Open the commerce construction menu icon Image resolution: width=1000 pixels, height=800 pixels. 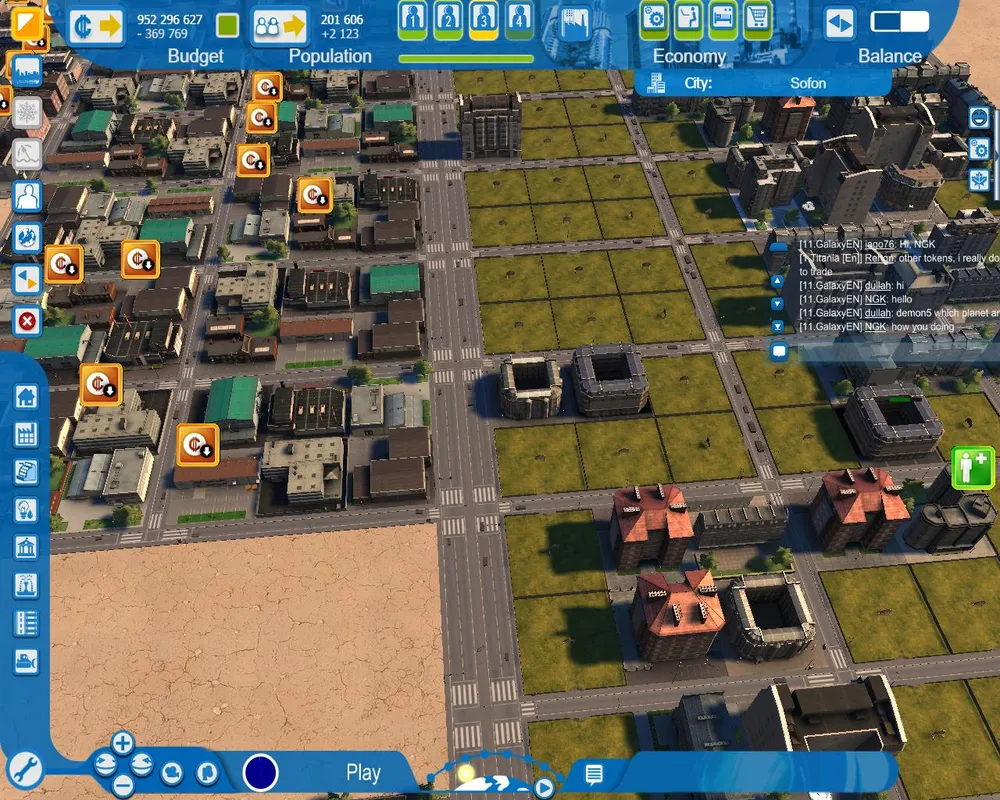(26, 473)
